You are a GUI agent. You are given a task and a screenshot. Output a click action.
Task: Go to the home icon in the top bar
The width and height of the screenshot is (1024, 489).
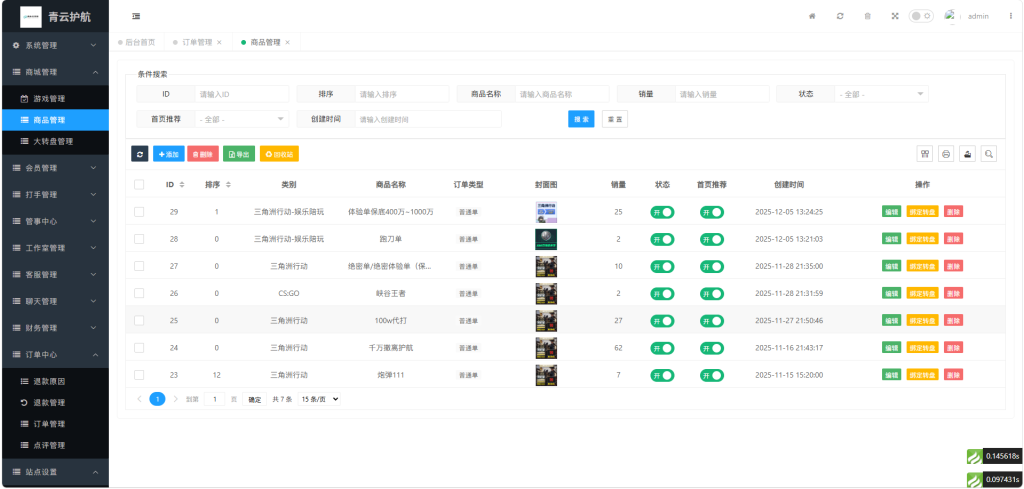pyautogui.click(x=812, y=16)
